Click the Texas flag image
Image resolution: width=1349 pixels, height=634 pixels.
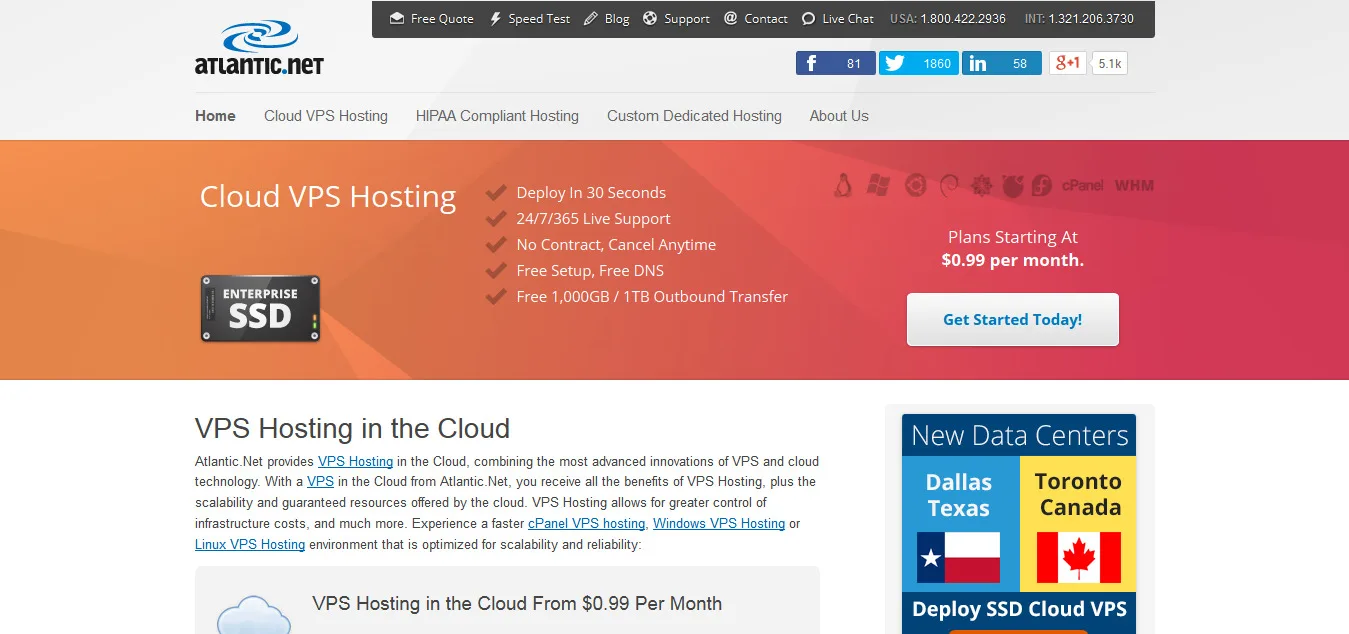pos(958,557)
